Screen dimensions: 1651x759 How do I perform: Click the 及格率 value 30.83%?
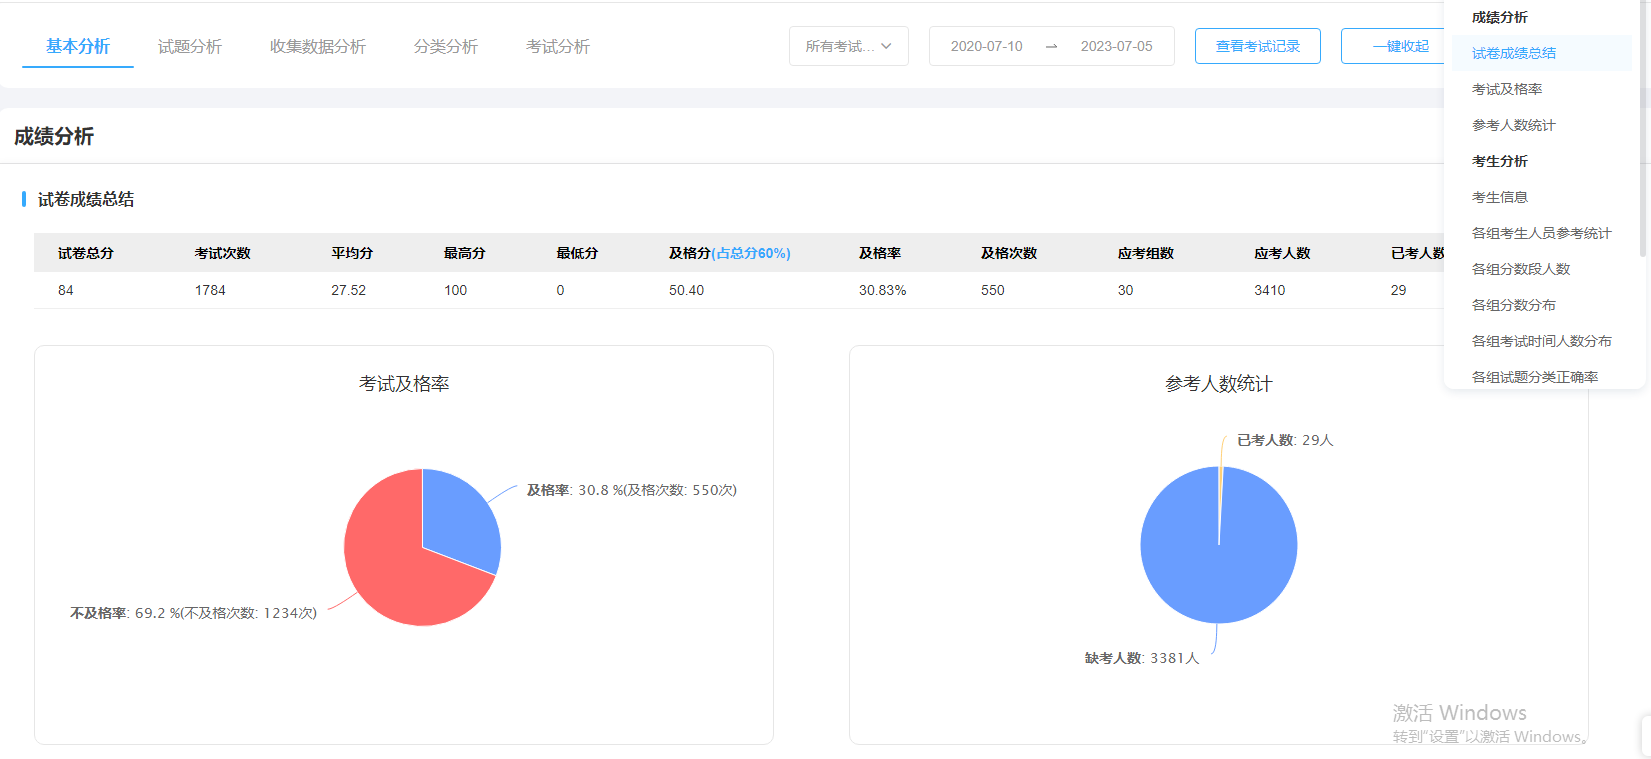pyautogui.click(x=882, y=290)
